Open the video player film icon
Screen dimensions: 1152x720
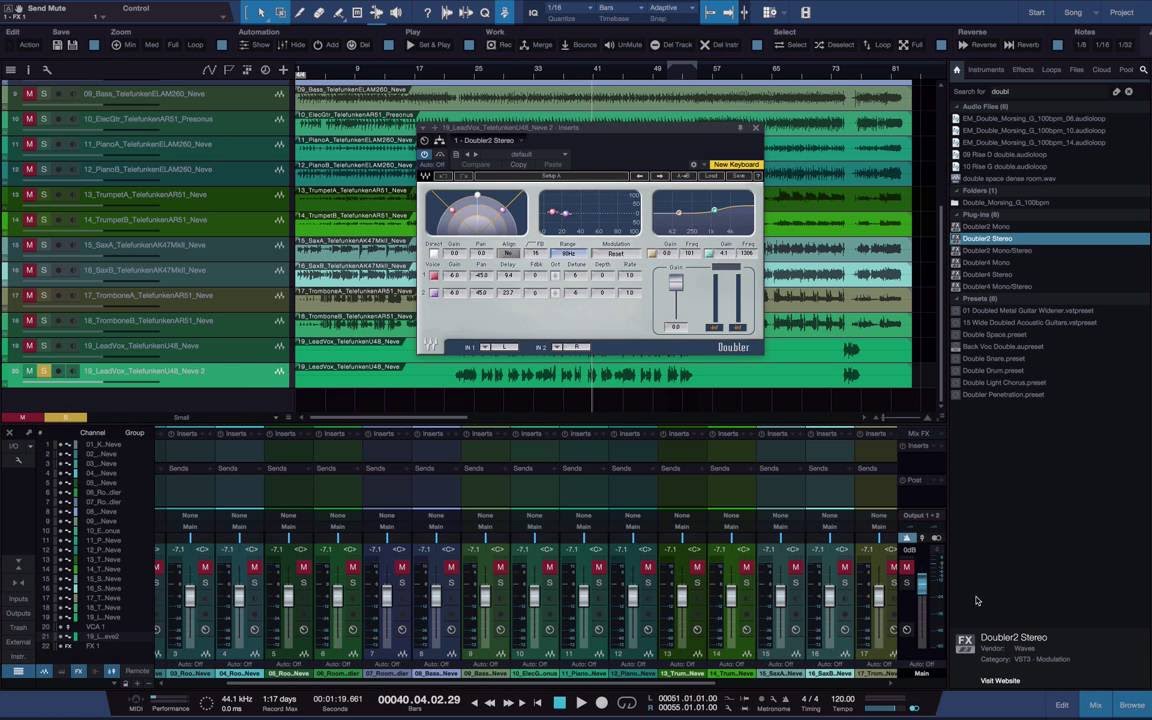point(805,12)
